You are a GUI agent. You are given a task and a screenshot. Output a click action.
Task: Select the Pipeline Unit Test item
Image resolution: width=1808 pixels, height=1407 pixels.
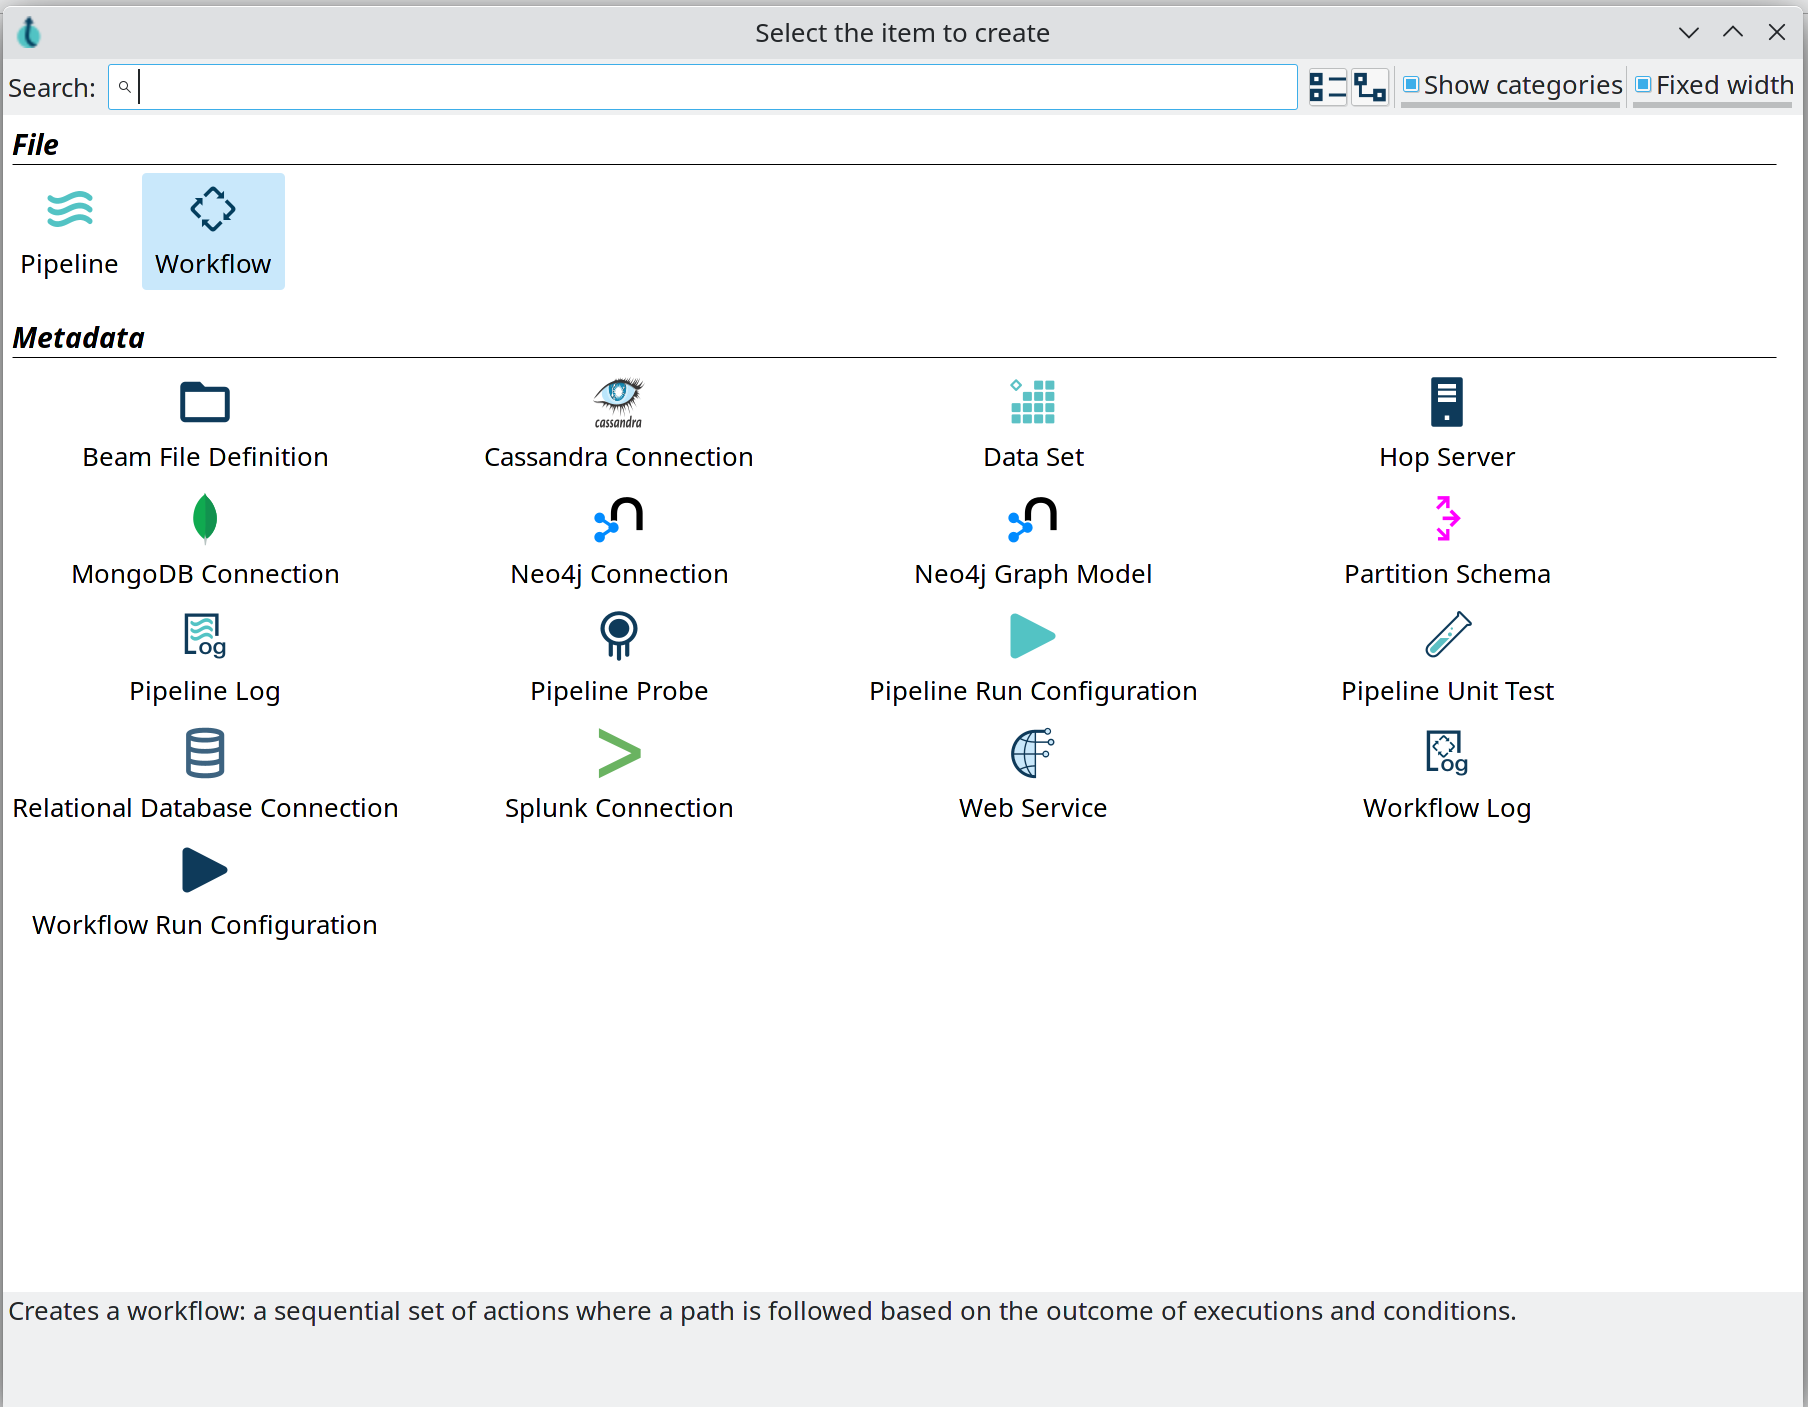point(1446,657)
